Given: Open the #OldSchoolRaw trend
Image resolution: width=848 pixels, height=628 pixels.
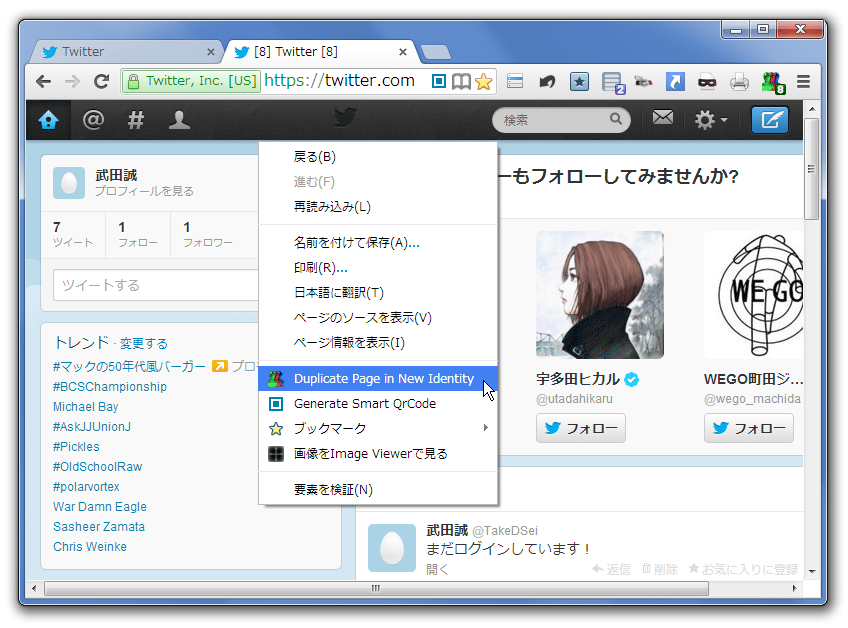Looking at the screenshot, I should coord(97,467).
